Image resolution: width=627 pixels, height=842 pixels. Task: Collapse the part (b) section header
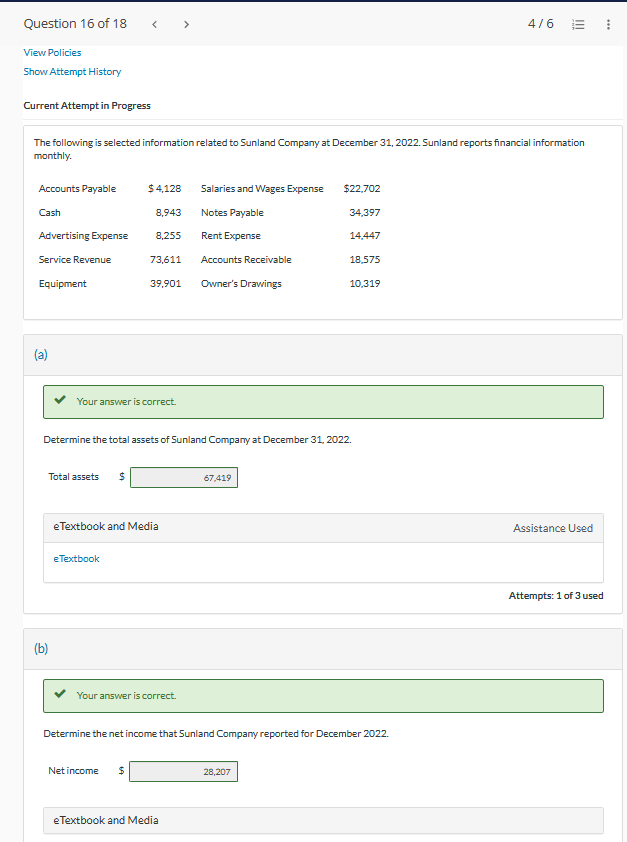(x=40, y=647)
